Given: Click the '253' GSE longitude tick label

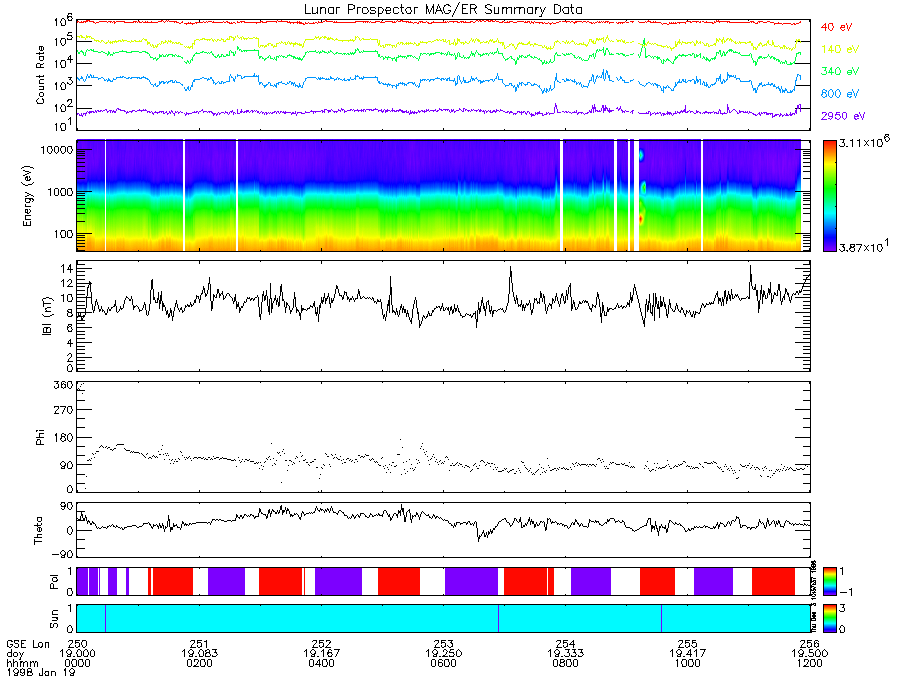Looking at the screenshot, I should point(443,644).
